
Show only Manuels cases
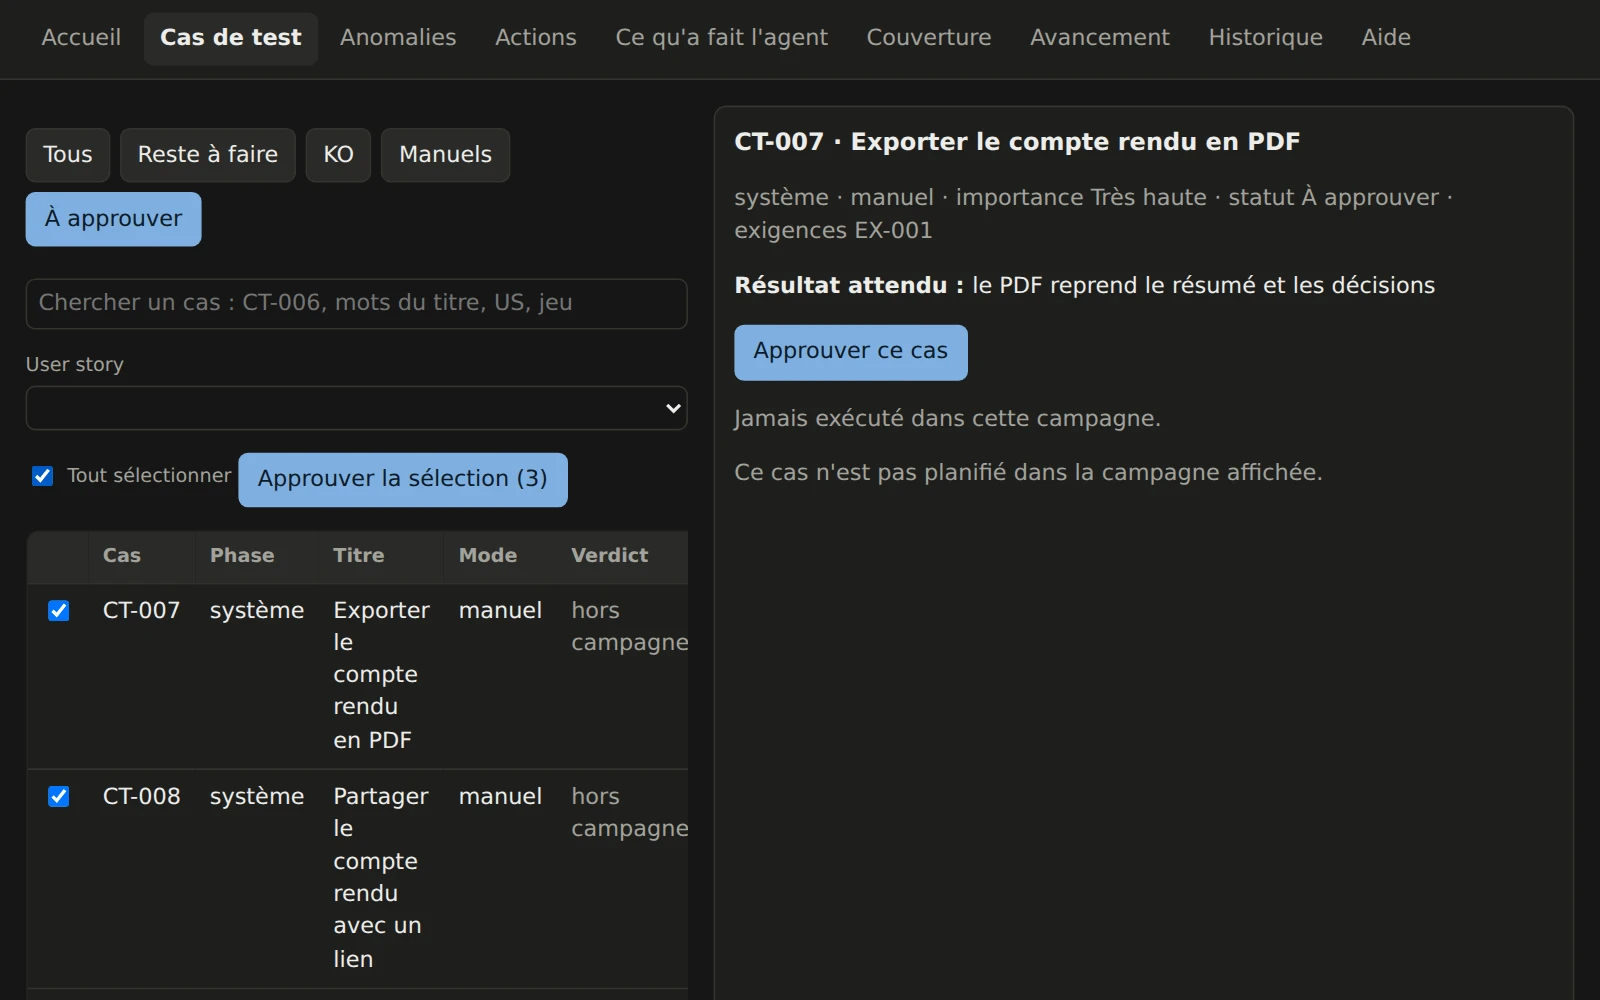click(445, 155)
